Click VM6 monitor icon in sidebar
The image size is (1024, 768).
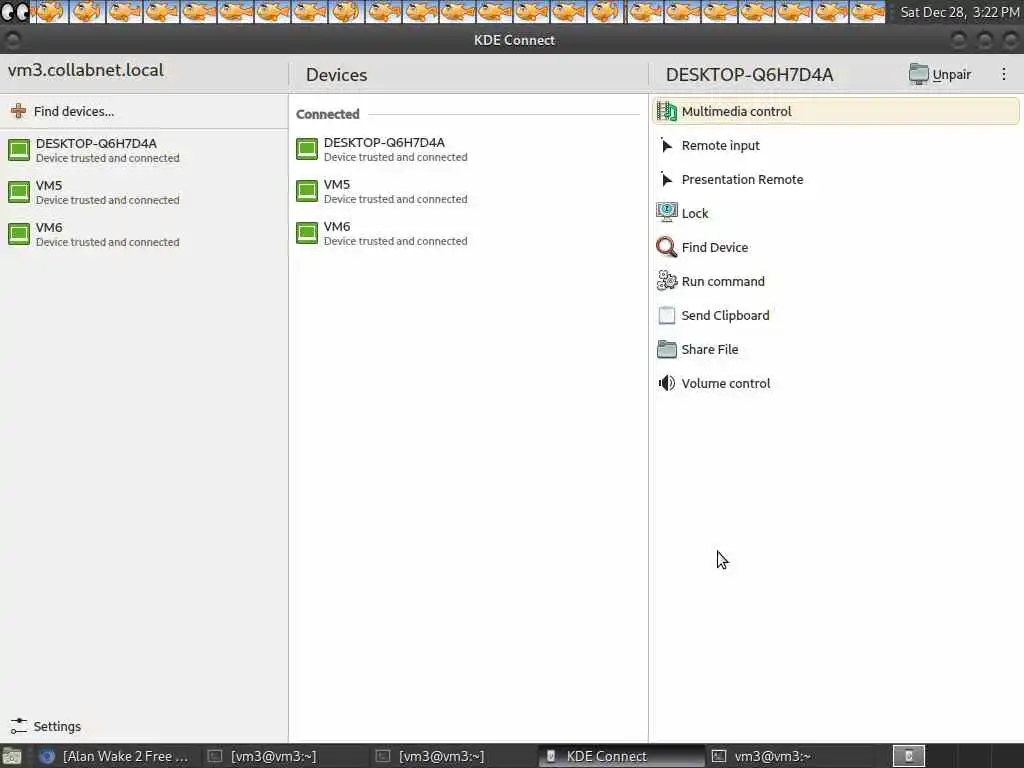coord(19,234)
